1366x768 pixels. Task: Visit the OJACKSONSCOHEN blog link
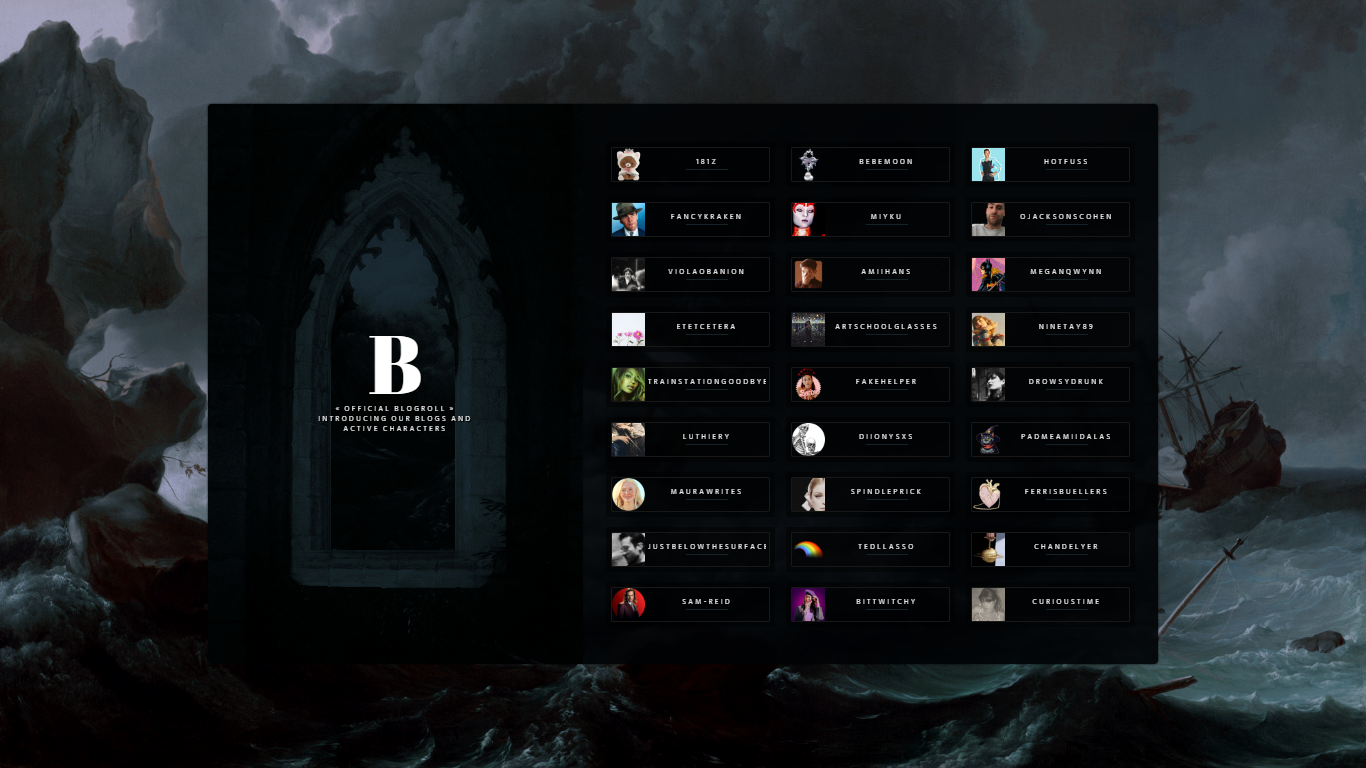pyautogui.click(x=1066, y=217)
